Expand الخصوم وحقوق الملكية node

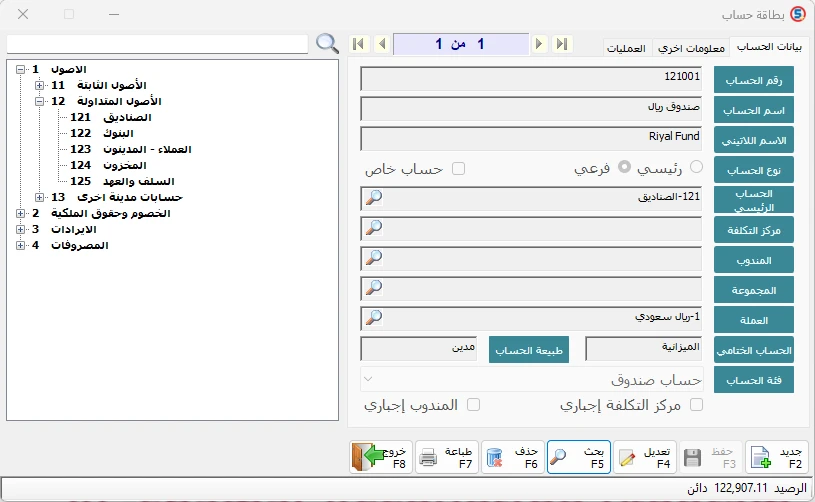pos(20,214)
